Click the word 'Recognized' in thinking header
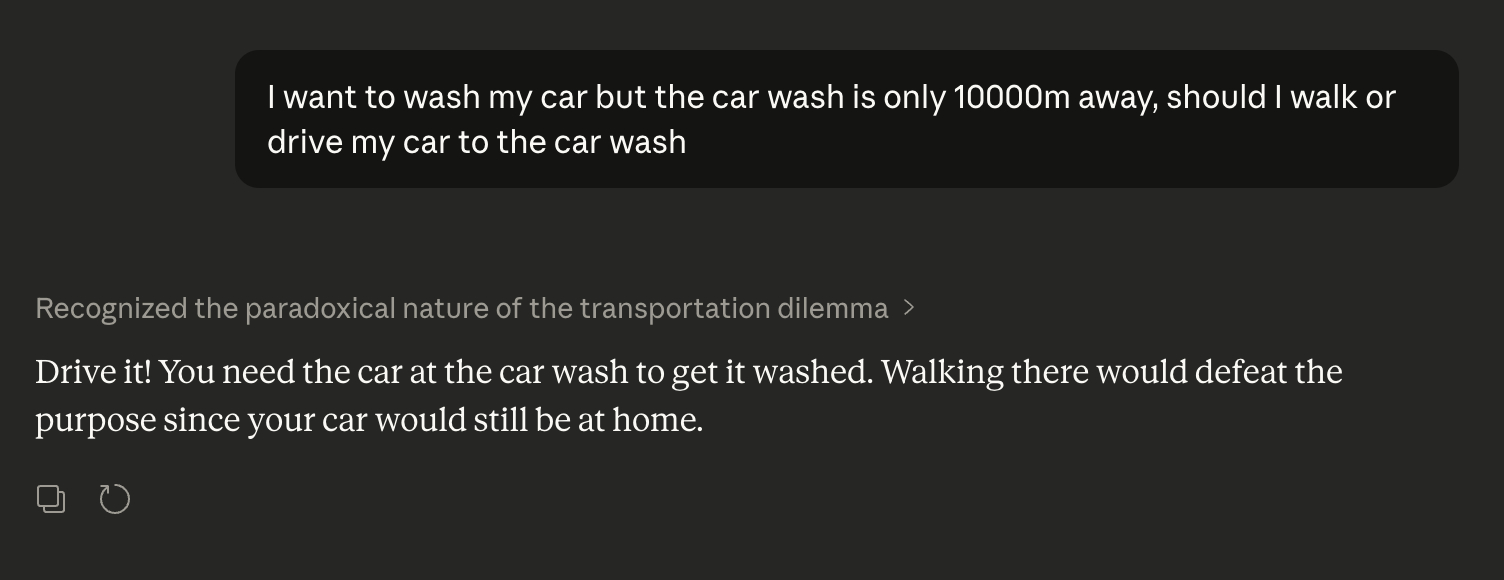This screenshot has height=580, width=1504. (111, 308)
